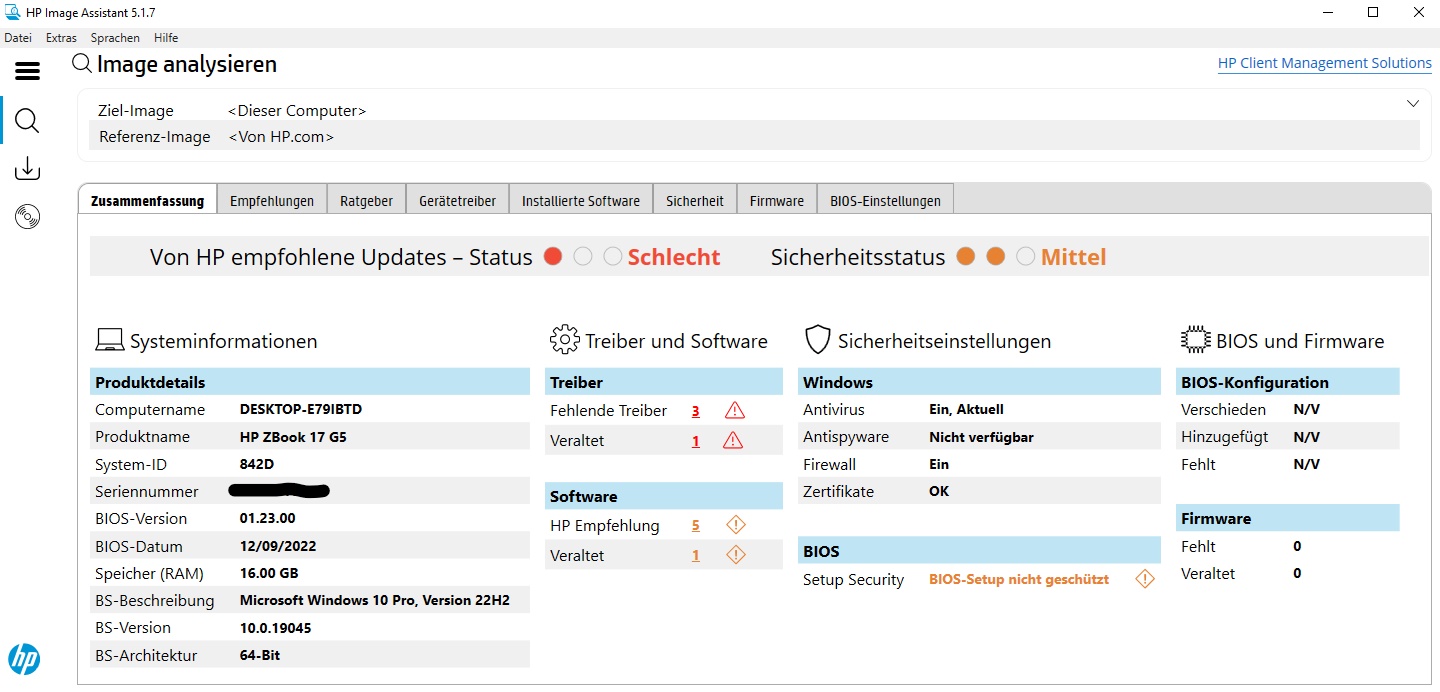This screenshot has width=1440, height=692.
Task: Switch to the Installierte Software tab
Action: click(x=581, y=200)
